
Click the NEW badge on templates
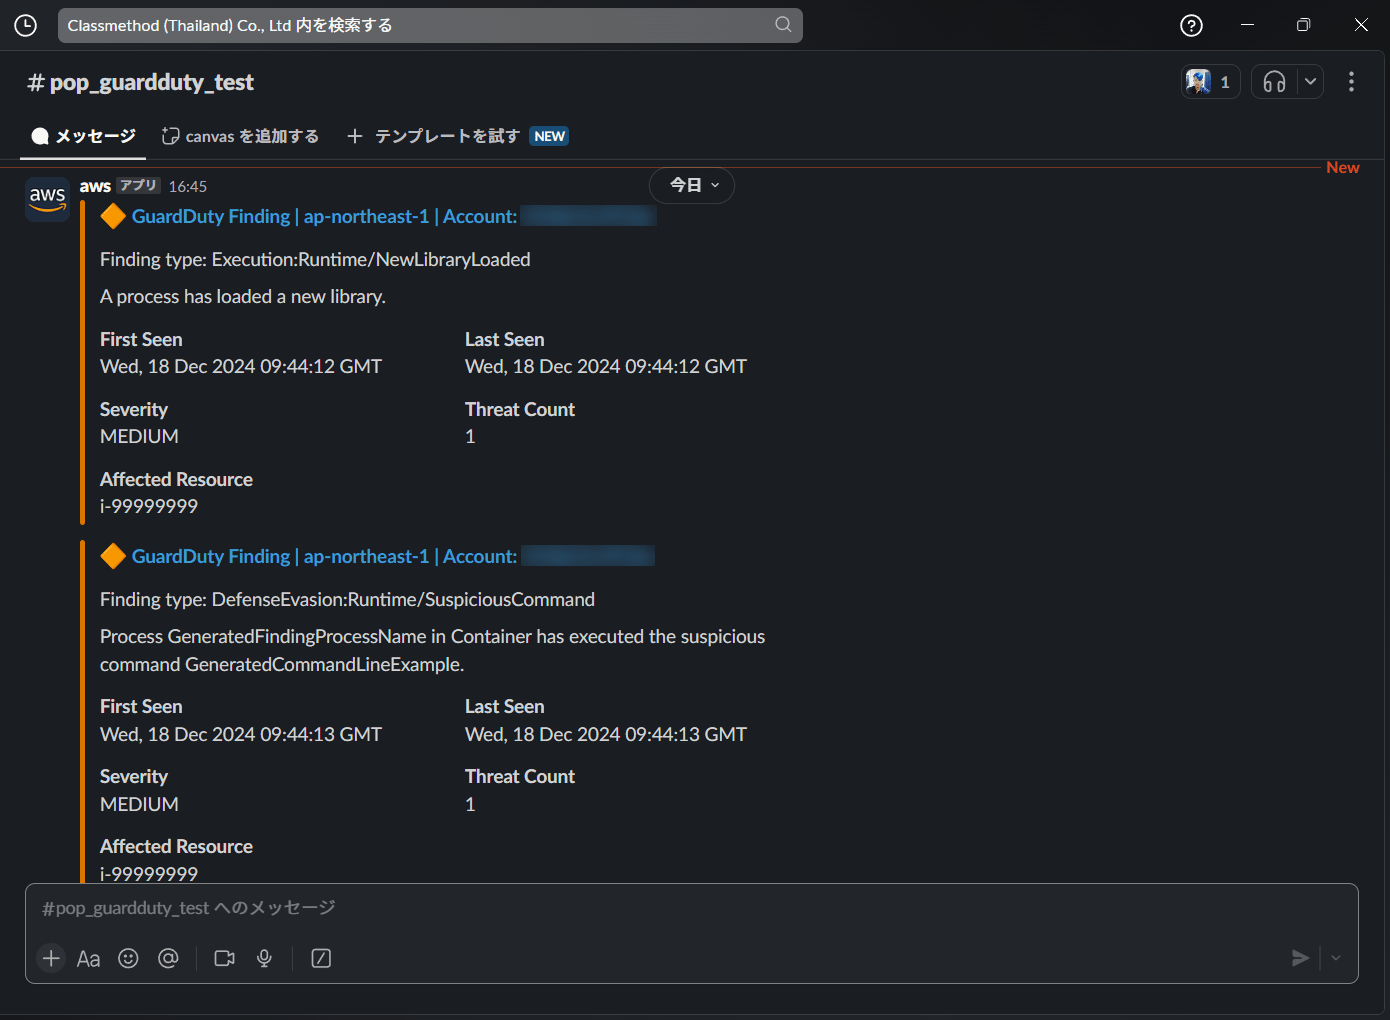pyautogui.click(x=549, y=136)
